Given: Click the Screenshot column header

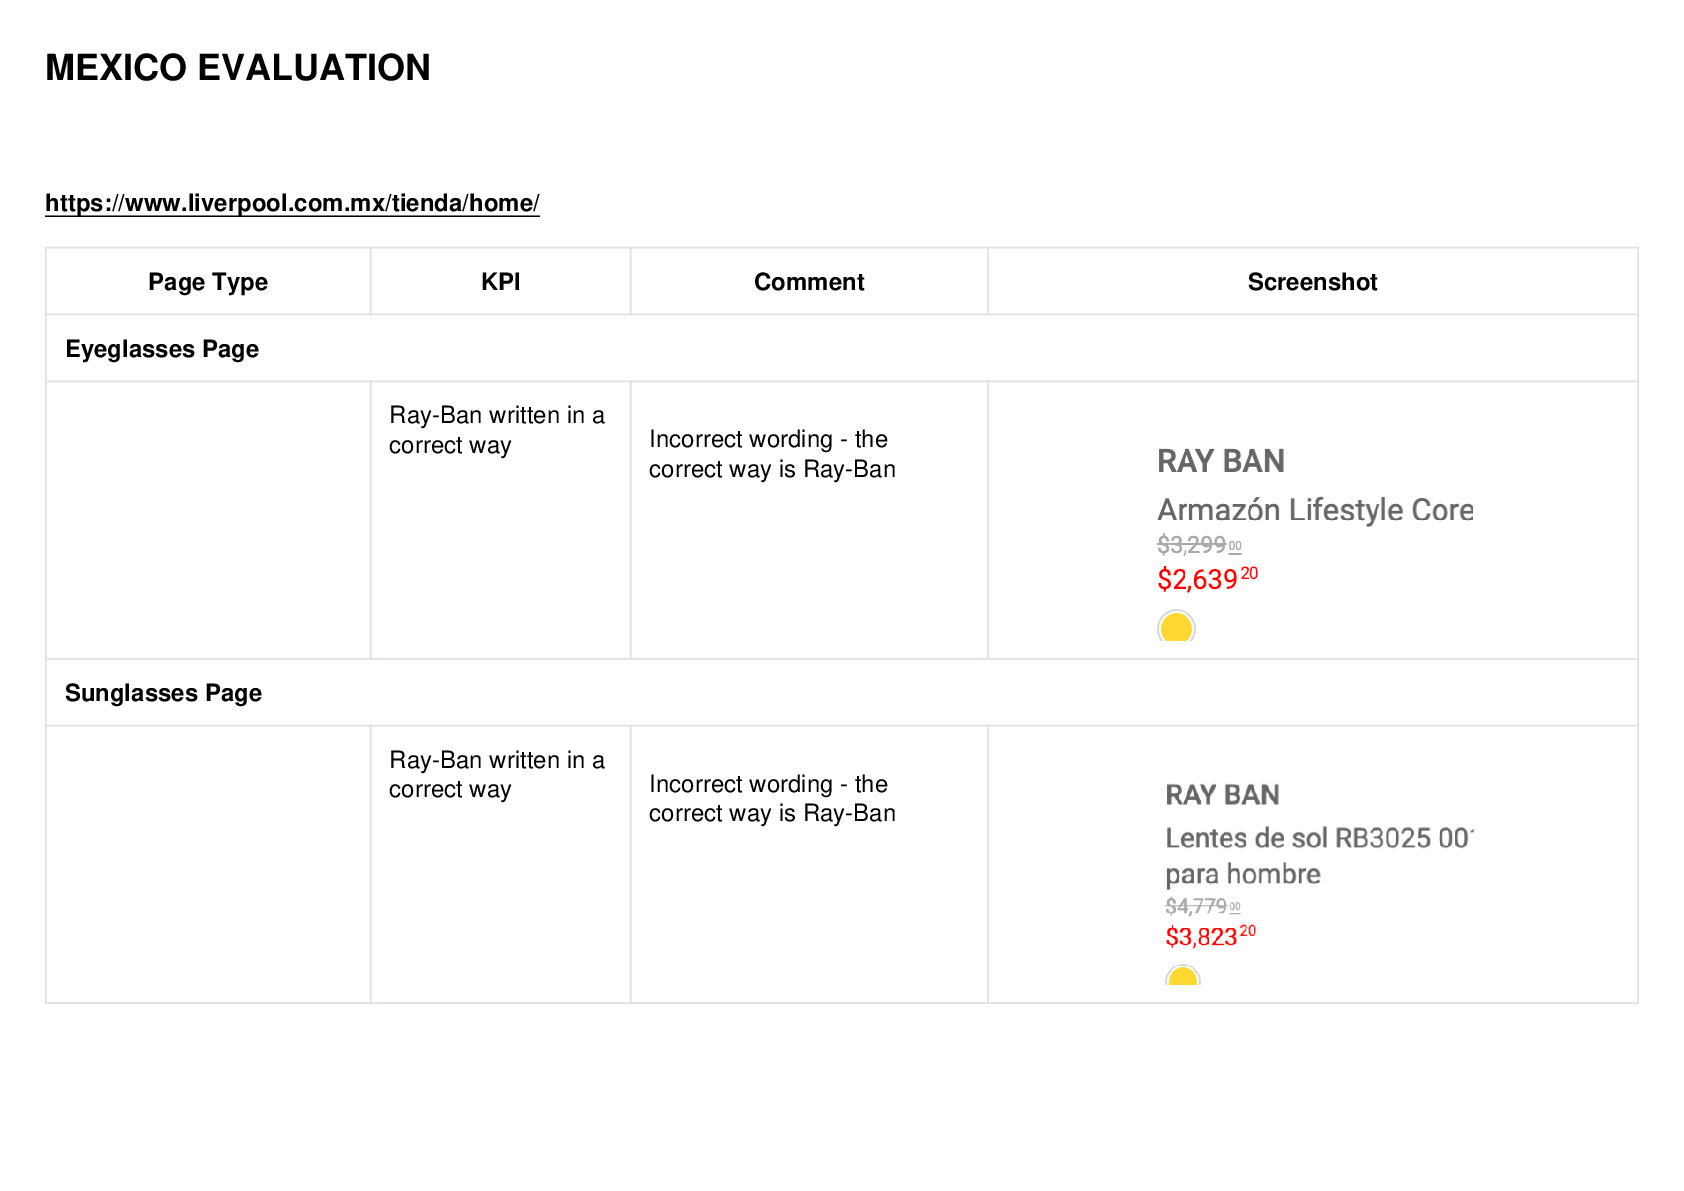Looking at the screenshot, I should 1312,282.
